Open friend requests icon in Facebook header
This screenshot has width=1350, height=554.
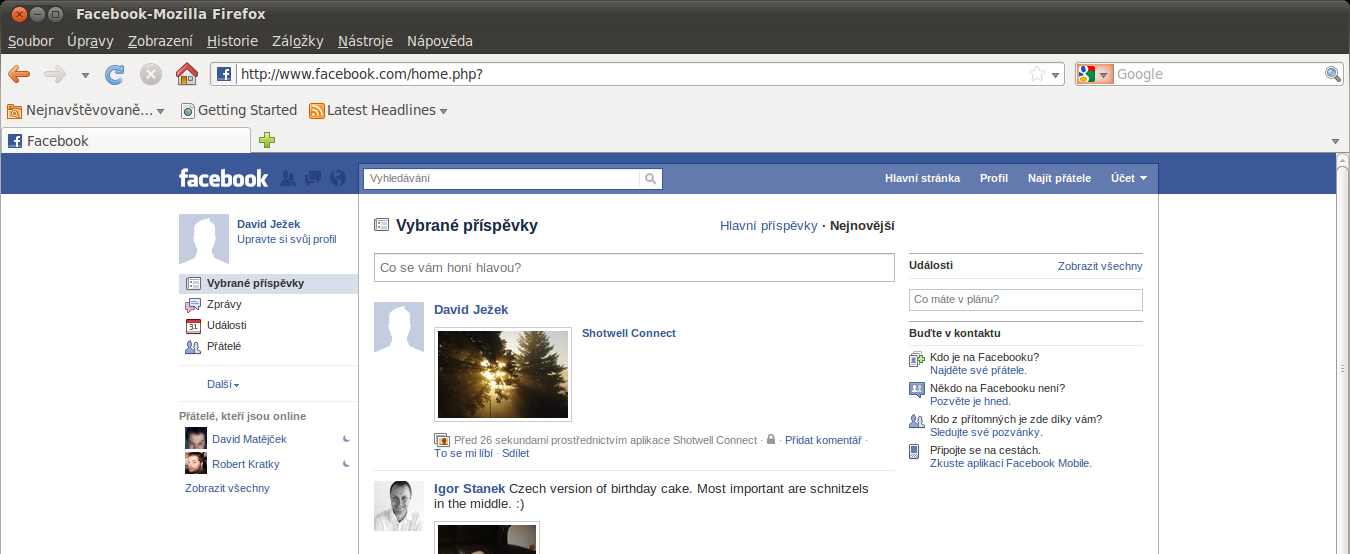288,178
